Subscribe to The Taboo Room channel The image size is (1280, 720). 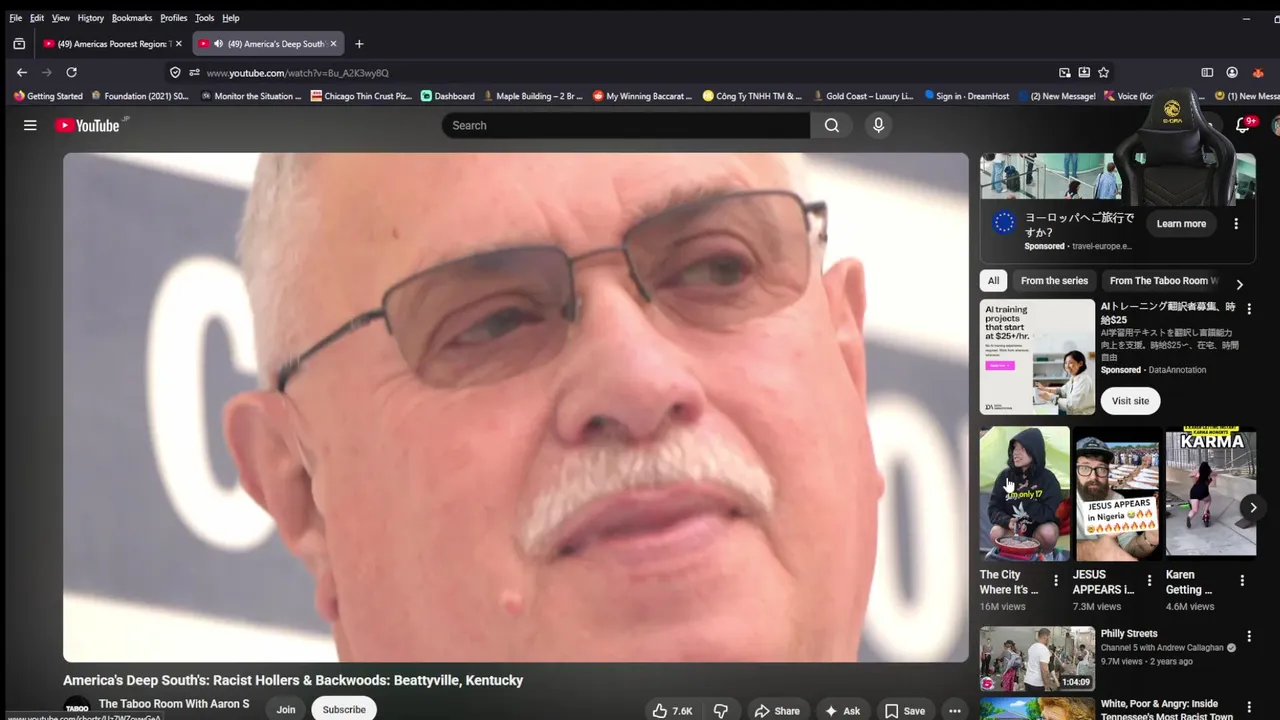click(344, 709)
